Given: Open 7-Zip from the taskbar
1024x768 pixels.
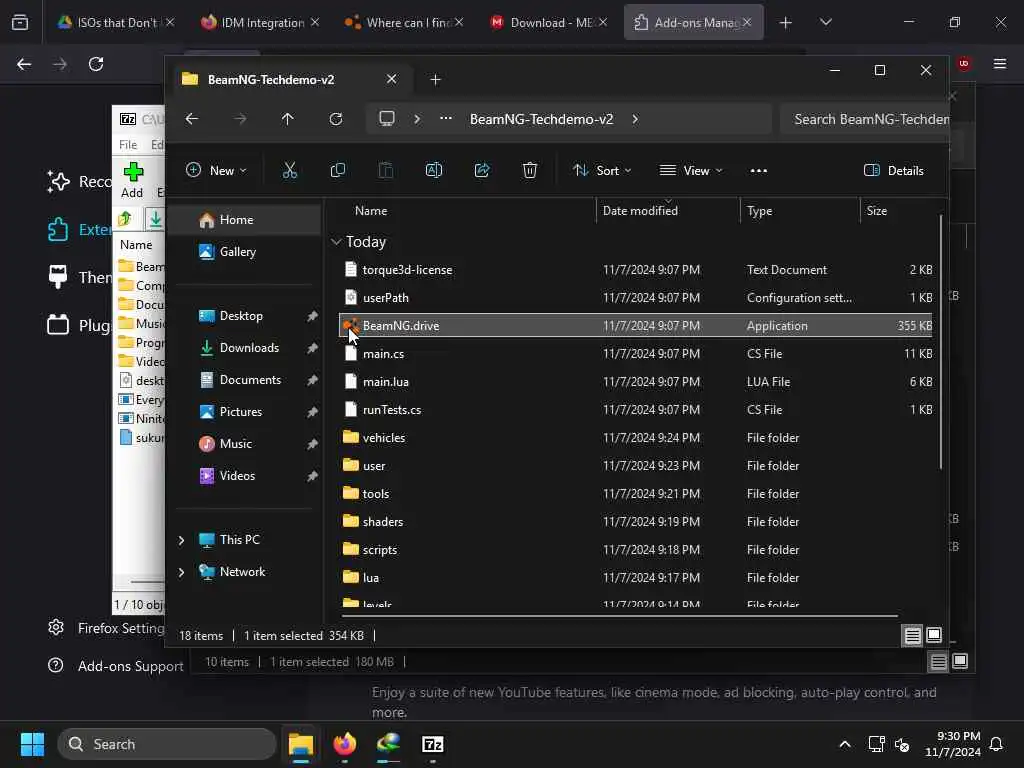Looking at the screenshot, I should 432,744.
